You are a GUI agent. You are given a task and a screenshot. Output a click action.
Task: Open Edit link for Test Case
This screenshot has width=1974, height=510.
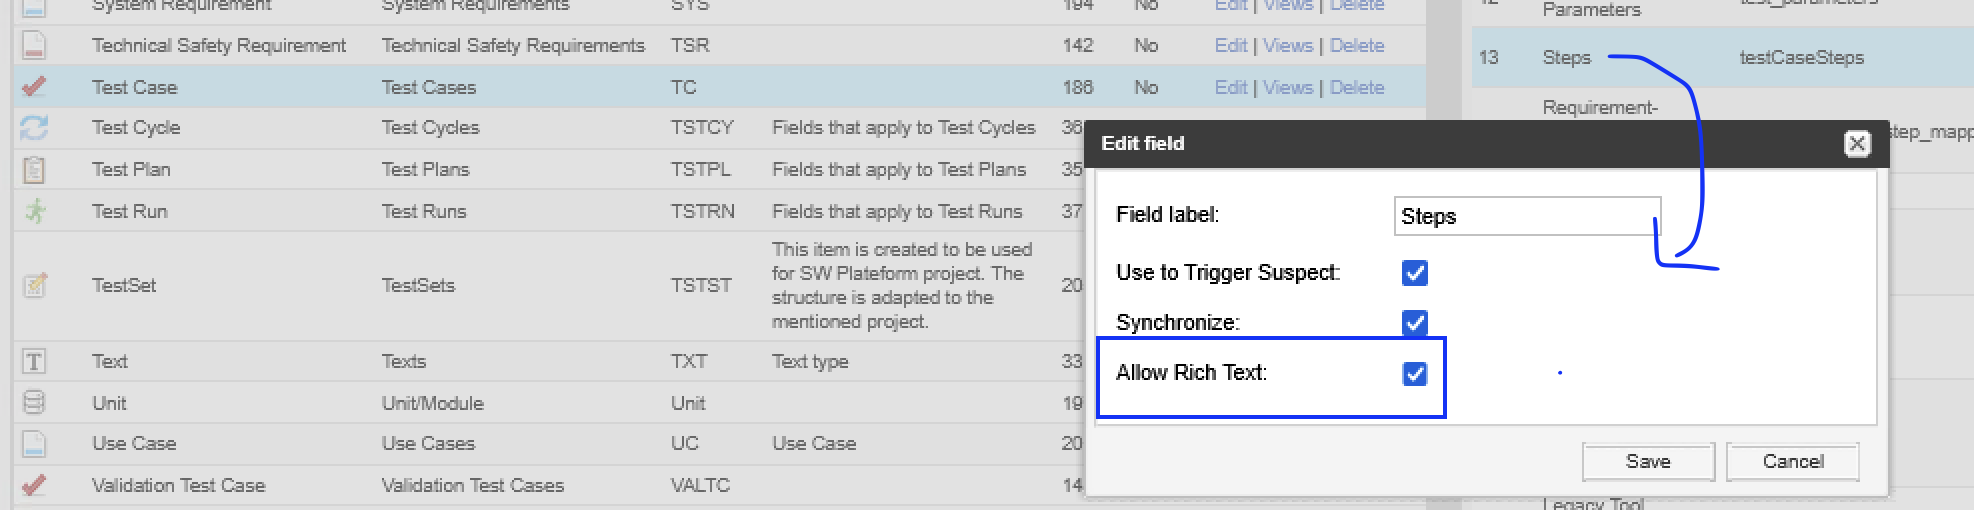tap(1231, 87)
